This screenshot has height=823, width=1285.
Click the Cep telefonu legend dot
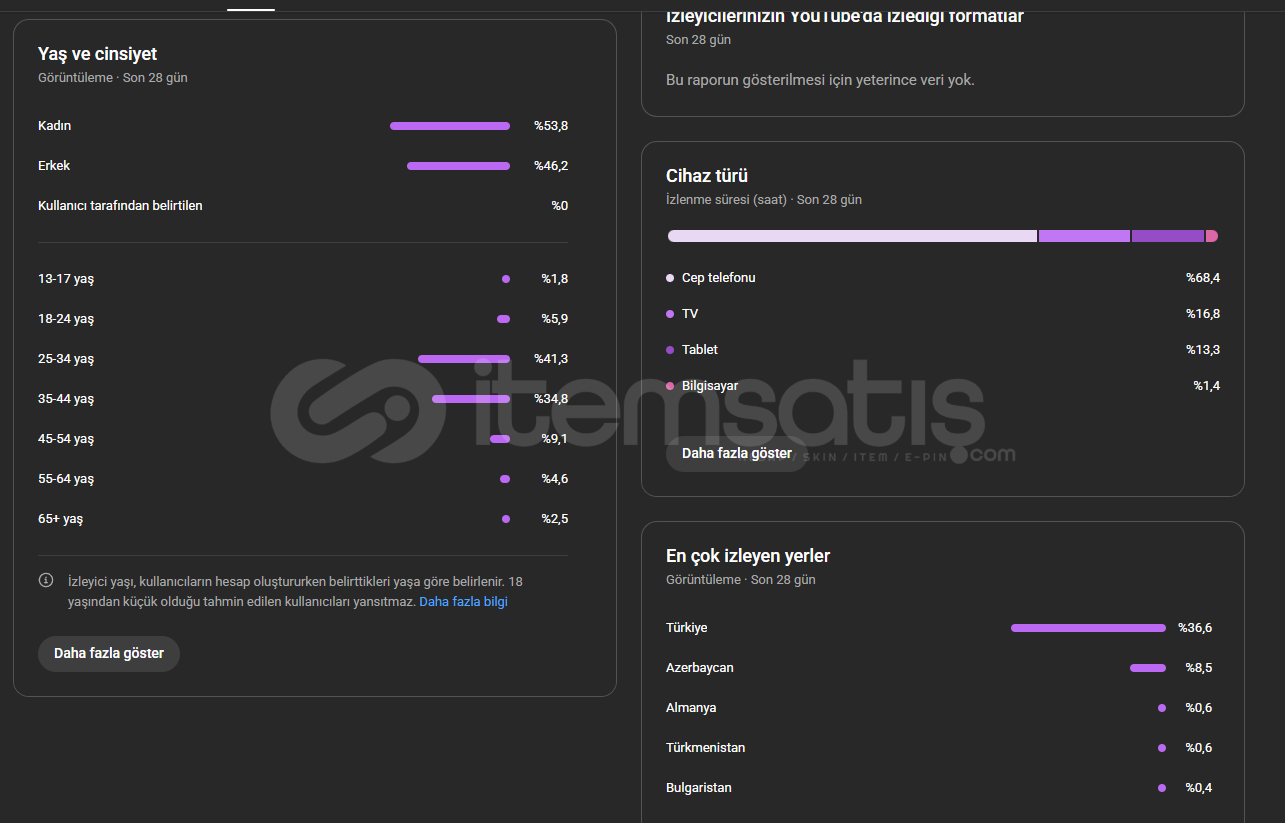click(x=670, y=278)
